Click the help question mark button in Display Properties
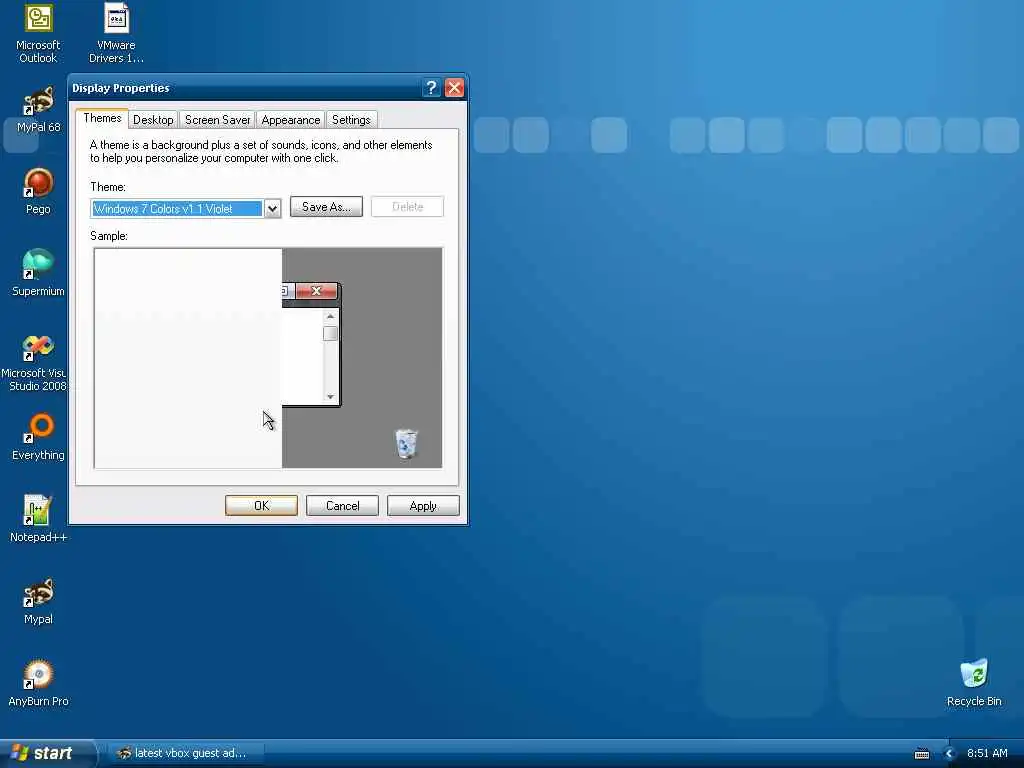This screenshot has height=768, width=1024. pyautogui.click(x=431, y=88)
